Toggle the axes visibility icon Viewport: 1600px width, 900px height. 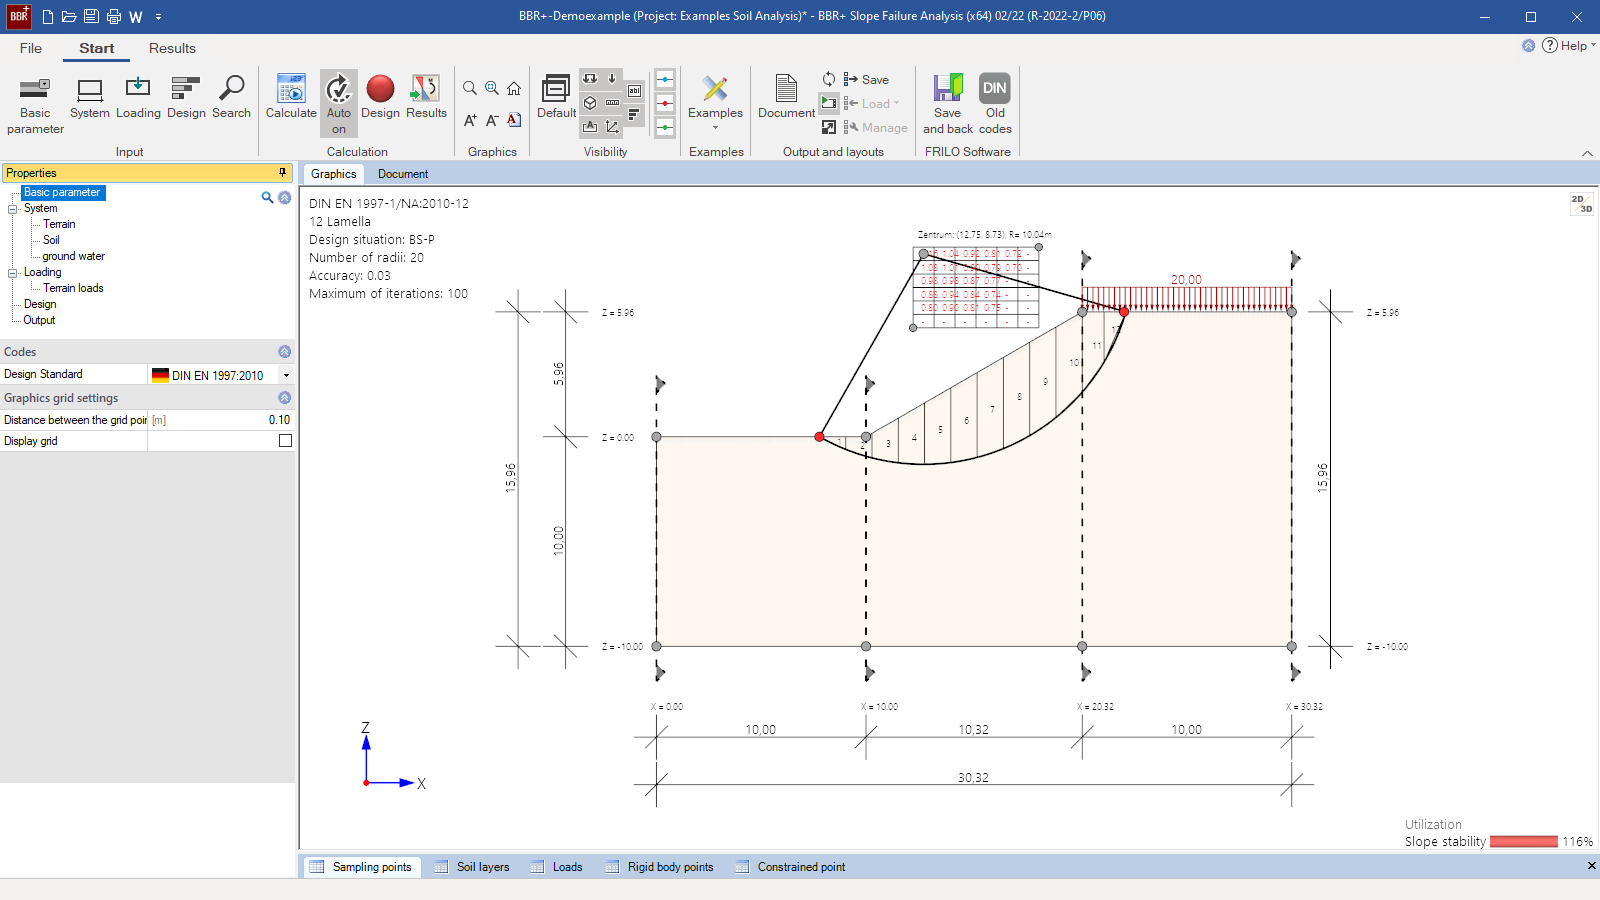point(612,127)
